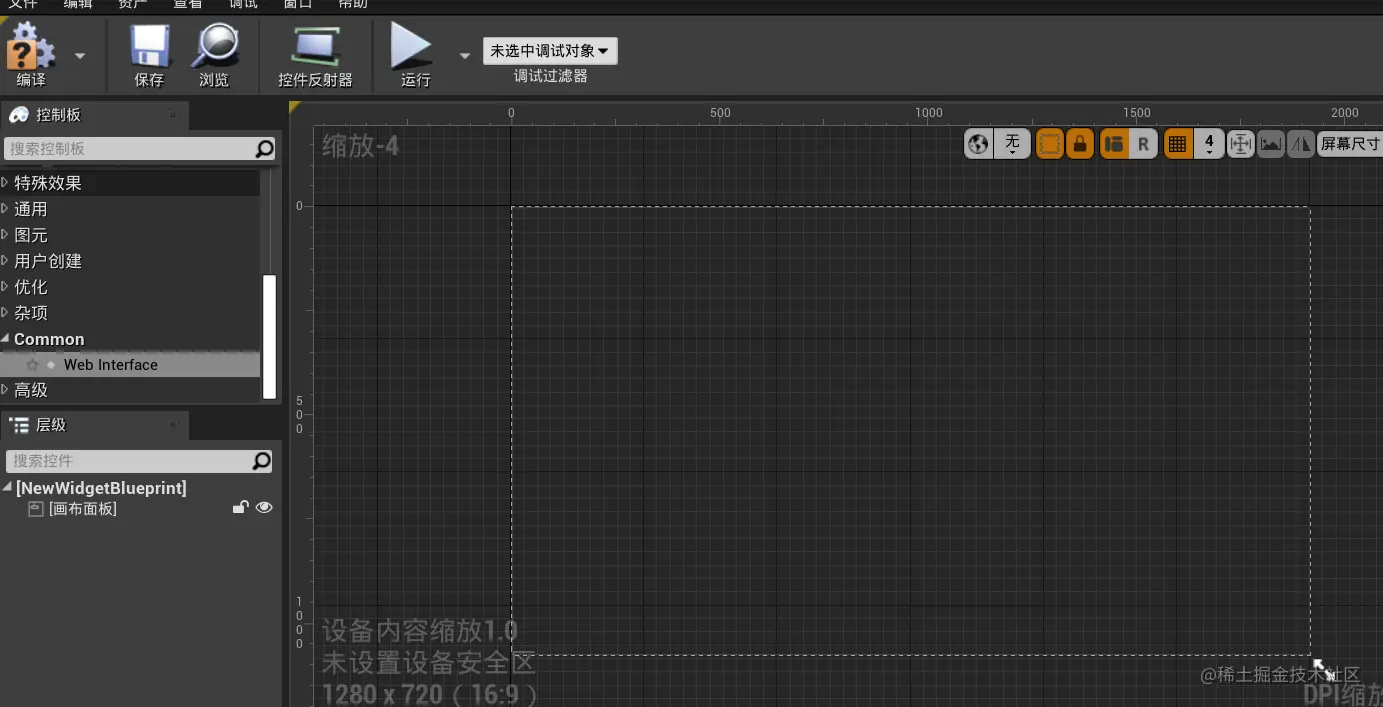
Task: Click the zoom to fit icon
Action: (1240, 144)
